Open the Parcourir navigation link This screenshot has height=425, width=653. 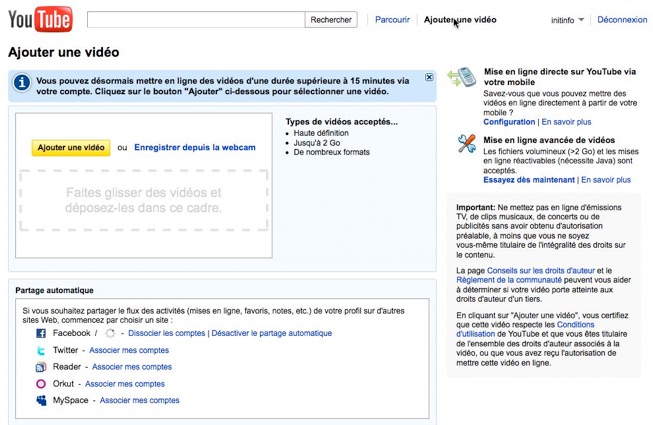point(392,20)
